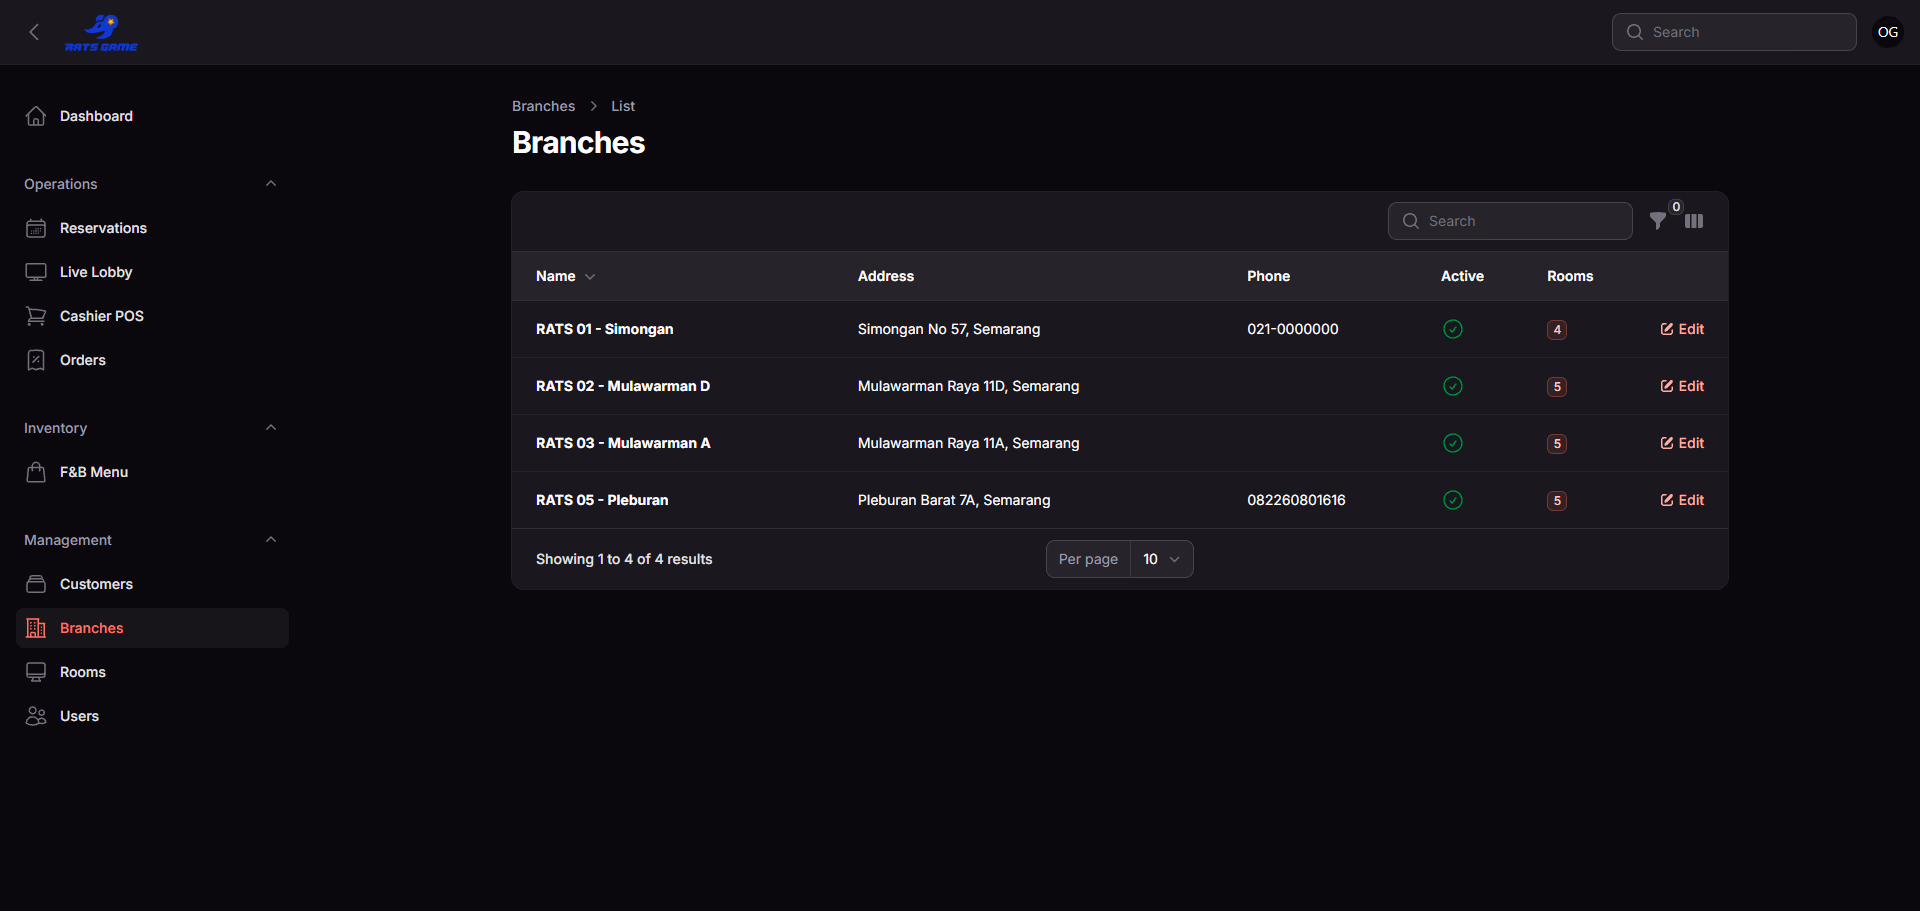The image size is (1920, 911).
Task: Edit the RATS 05 - Pleburan branch
Action: coord(1682,500)
